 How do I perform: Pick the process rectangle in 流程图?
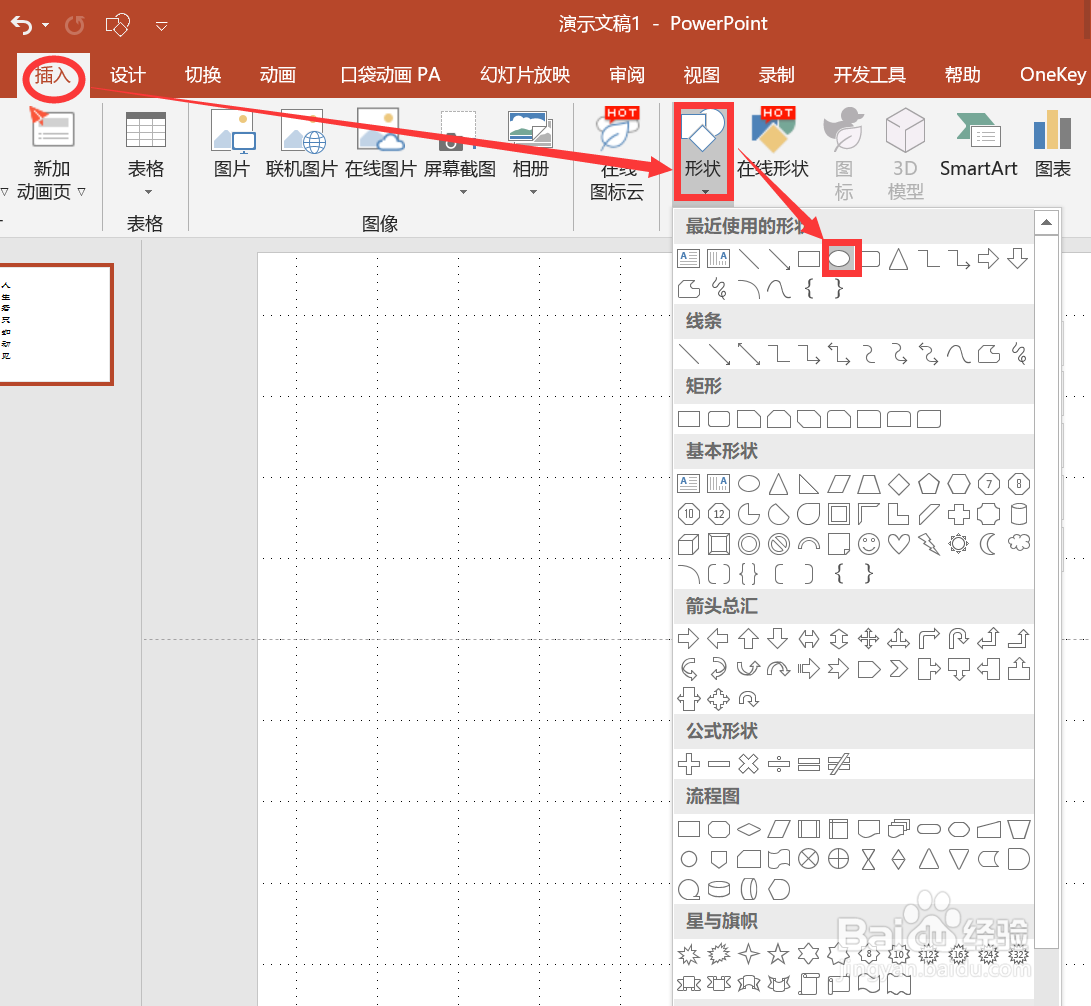click(689, 829)
